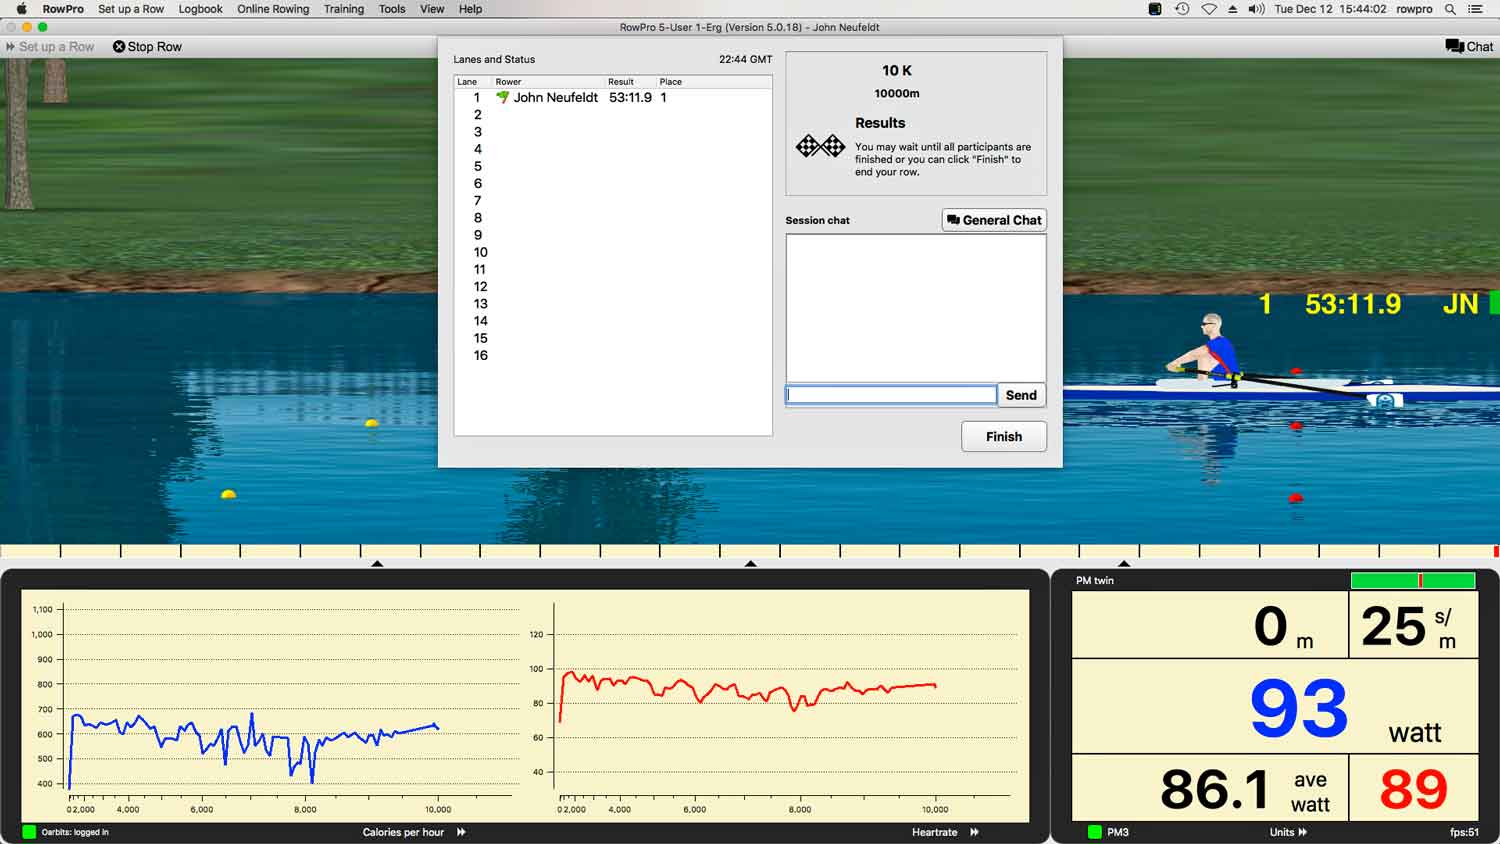
Task: Open the View menu
Action: click(432, 9)
